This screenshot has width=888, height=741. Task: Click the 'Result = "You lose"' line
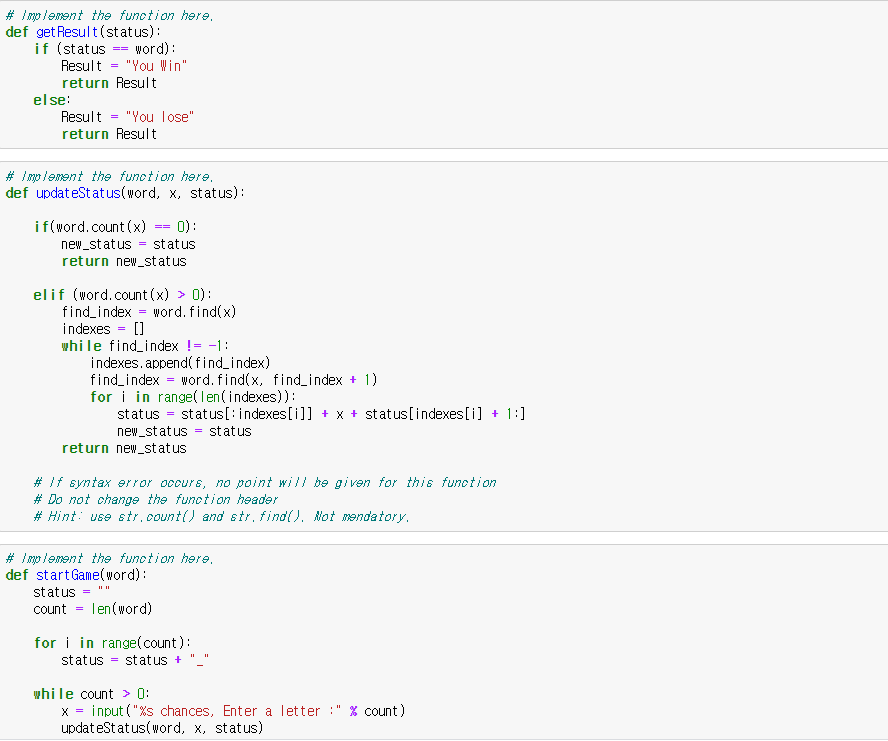click(127, 117)
